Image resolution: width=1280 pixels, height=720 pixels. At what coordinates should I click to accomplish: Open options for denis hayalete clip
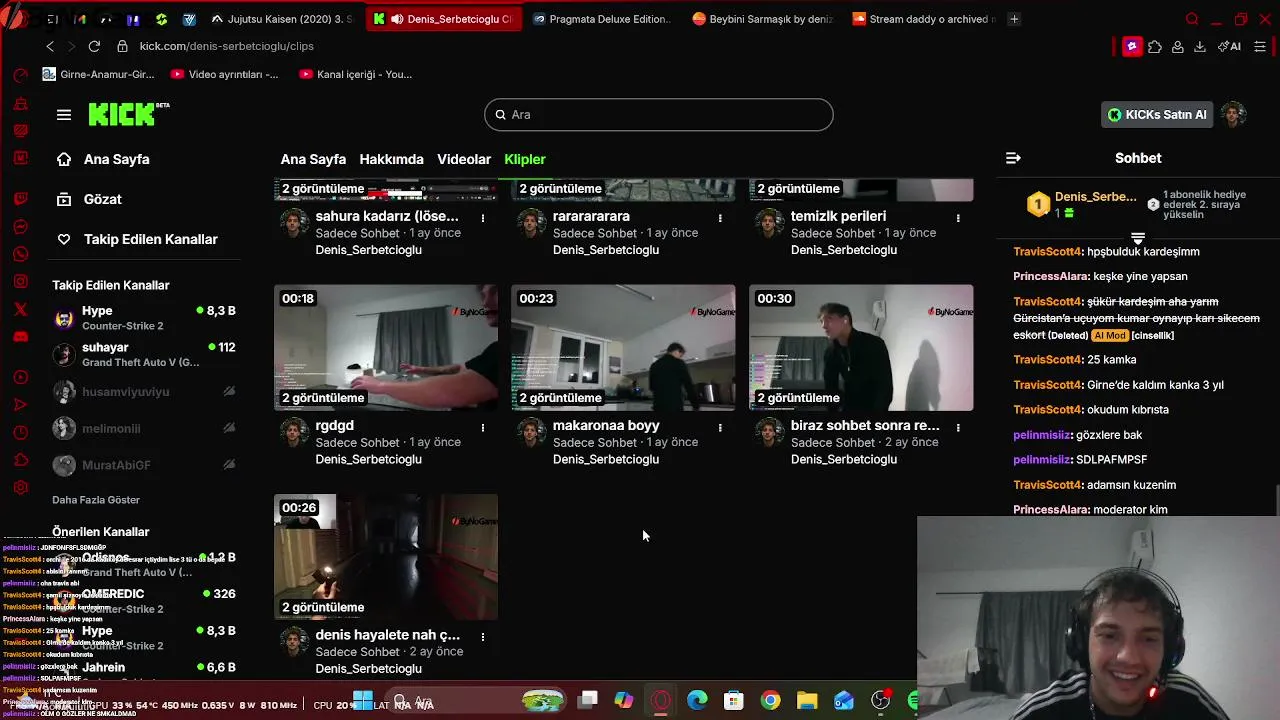(x=483, y=636)
